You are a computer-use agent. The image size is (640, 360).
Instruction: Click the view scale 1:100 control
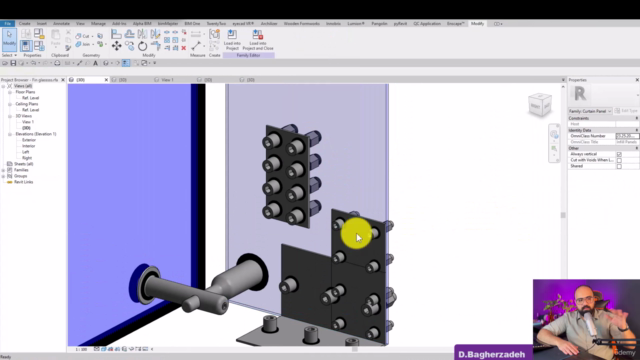[x=81, y=349]
